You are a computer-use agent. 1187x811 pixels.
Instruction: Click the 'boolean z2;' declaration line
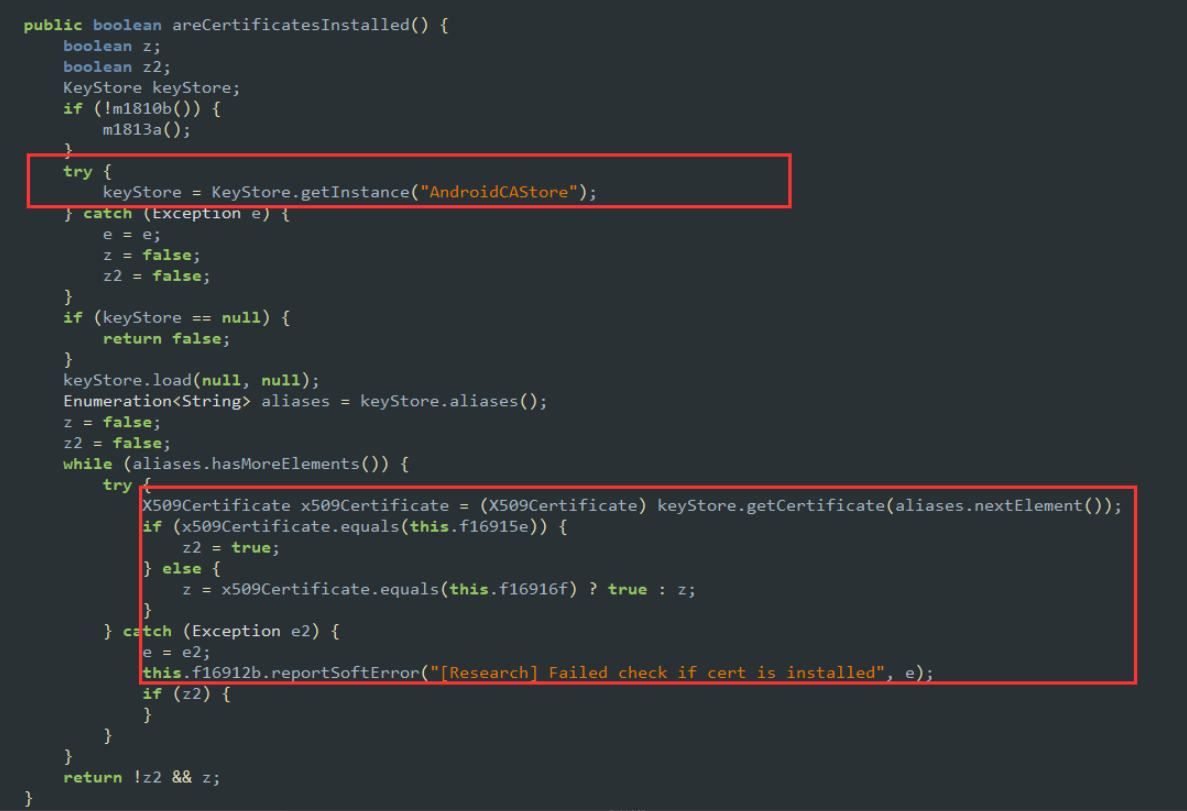[117, 67]
